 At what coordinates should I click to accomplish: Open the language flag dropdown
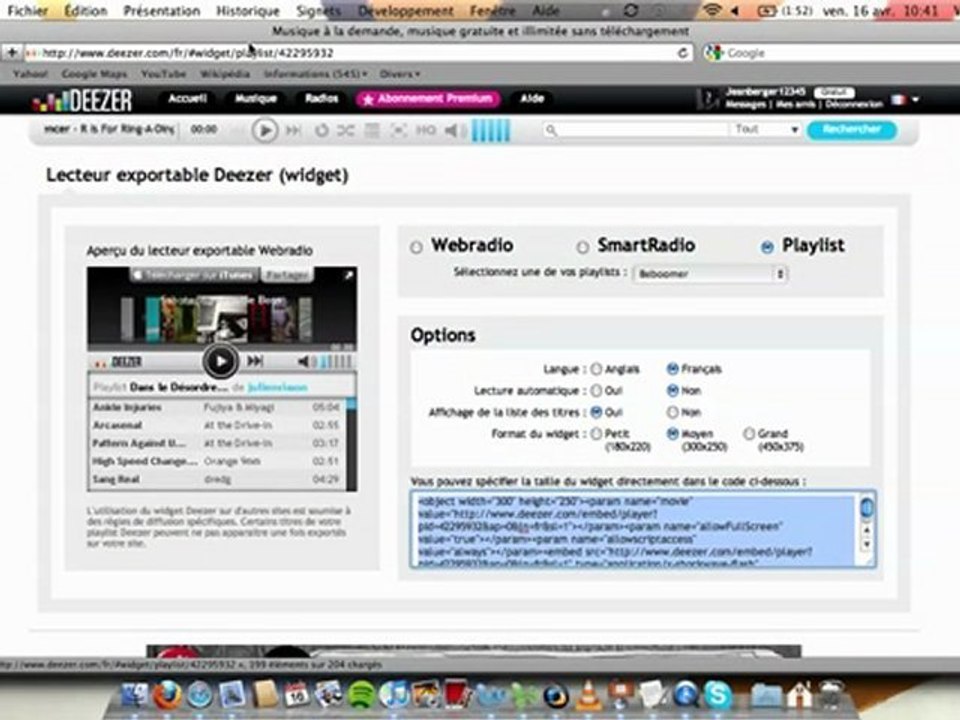click(906, 99)
